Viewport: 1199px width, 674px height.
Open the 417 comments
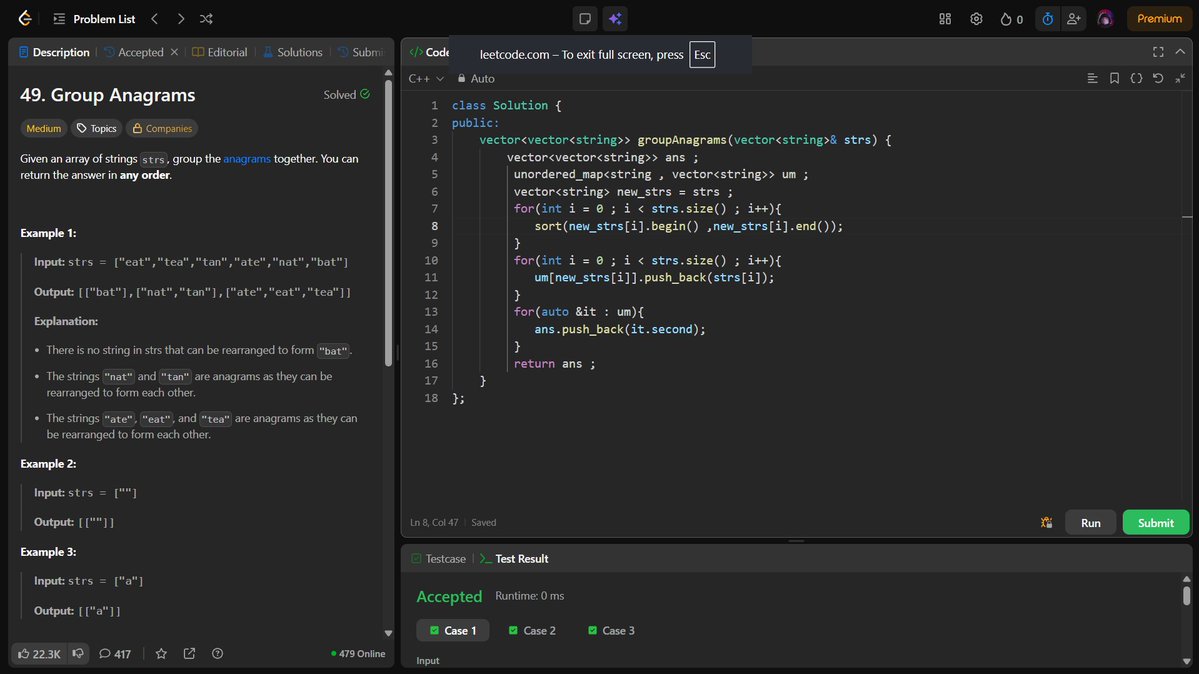point(115,654)
